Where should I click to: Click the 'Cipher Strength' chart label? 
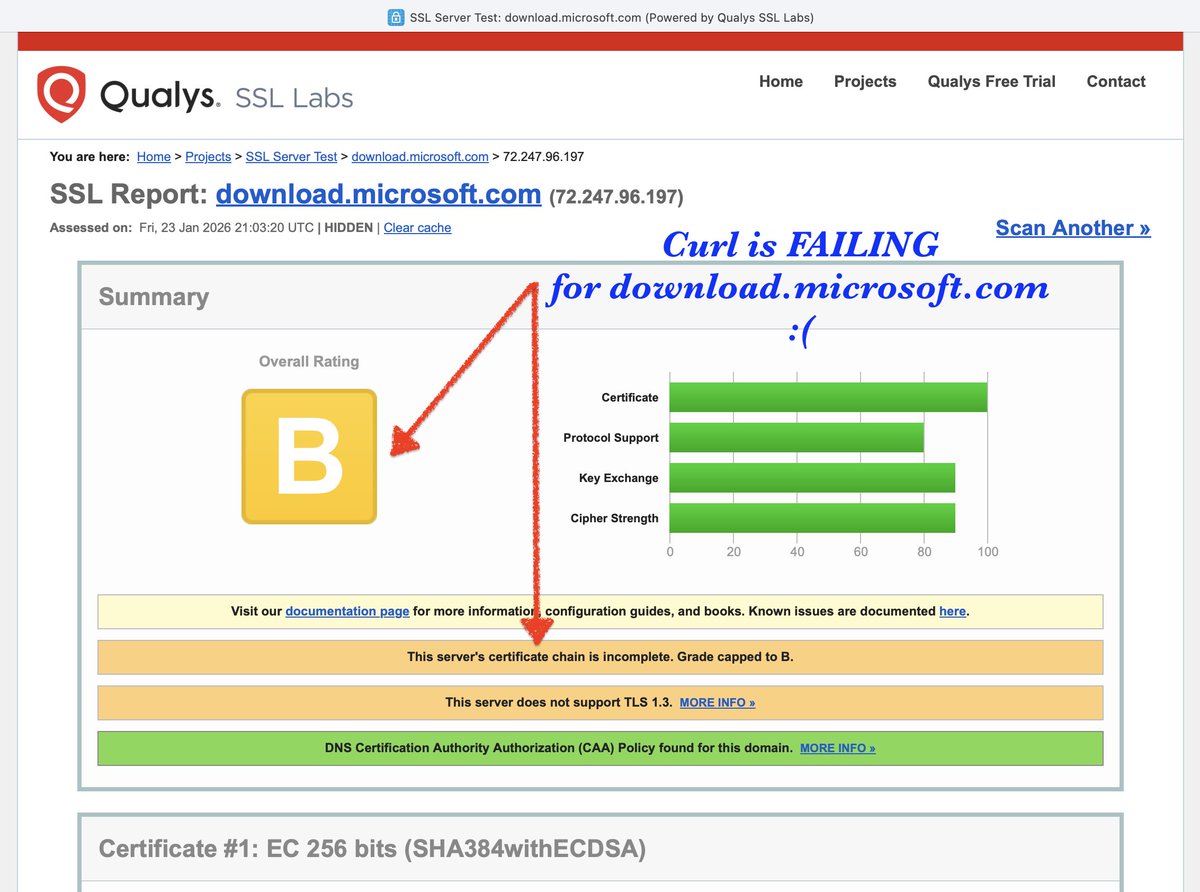(615, 518)
